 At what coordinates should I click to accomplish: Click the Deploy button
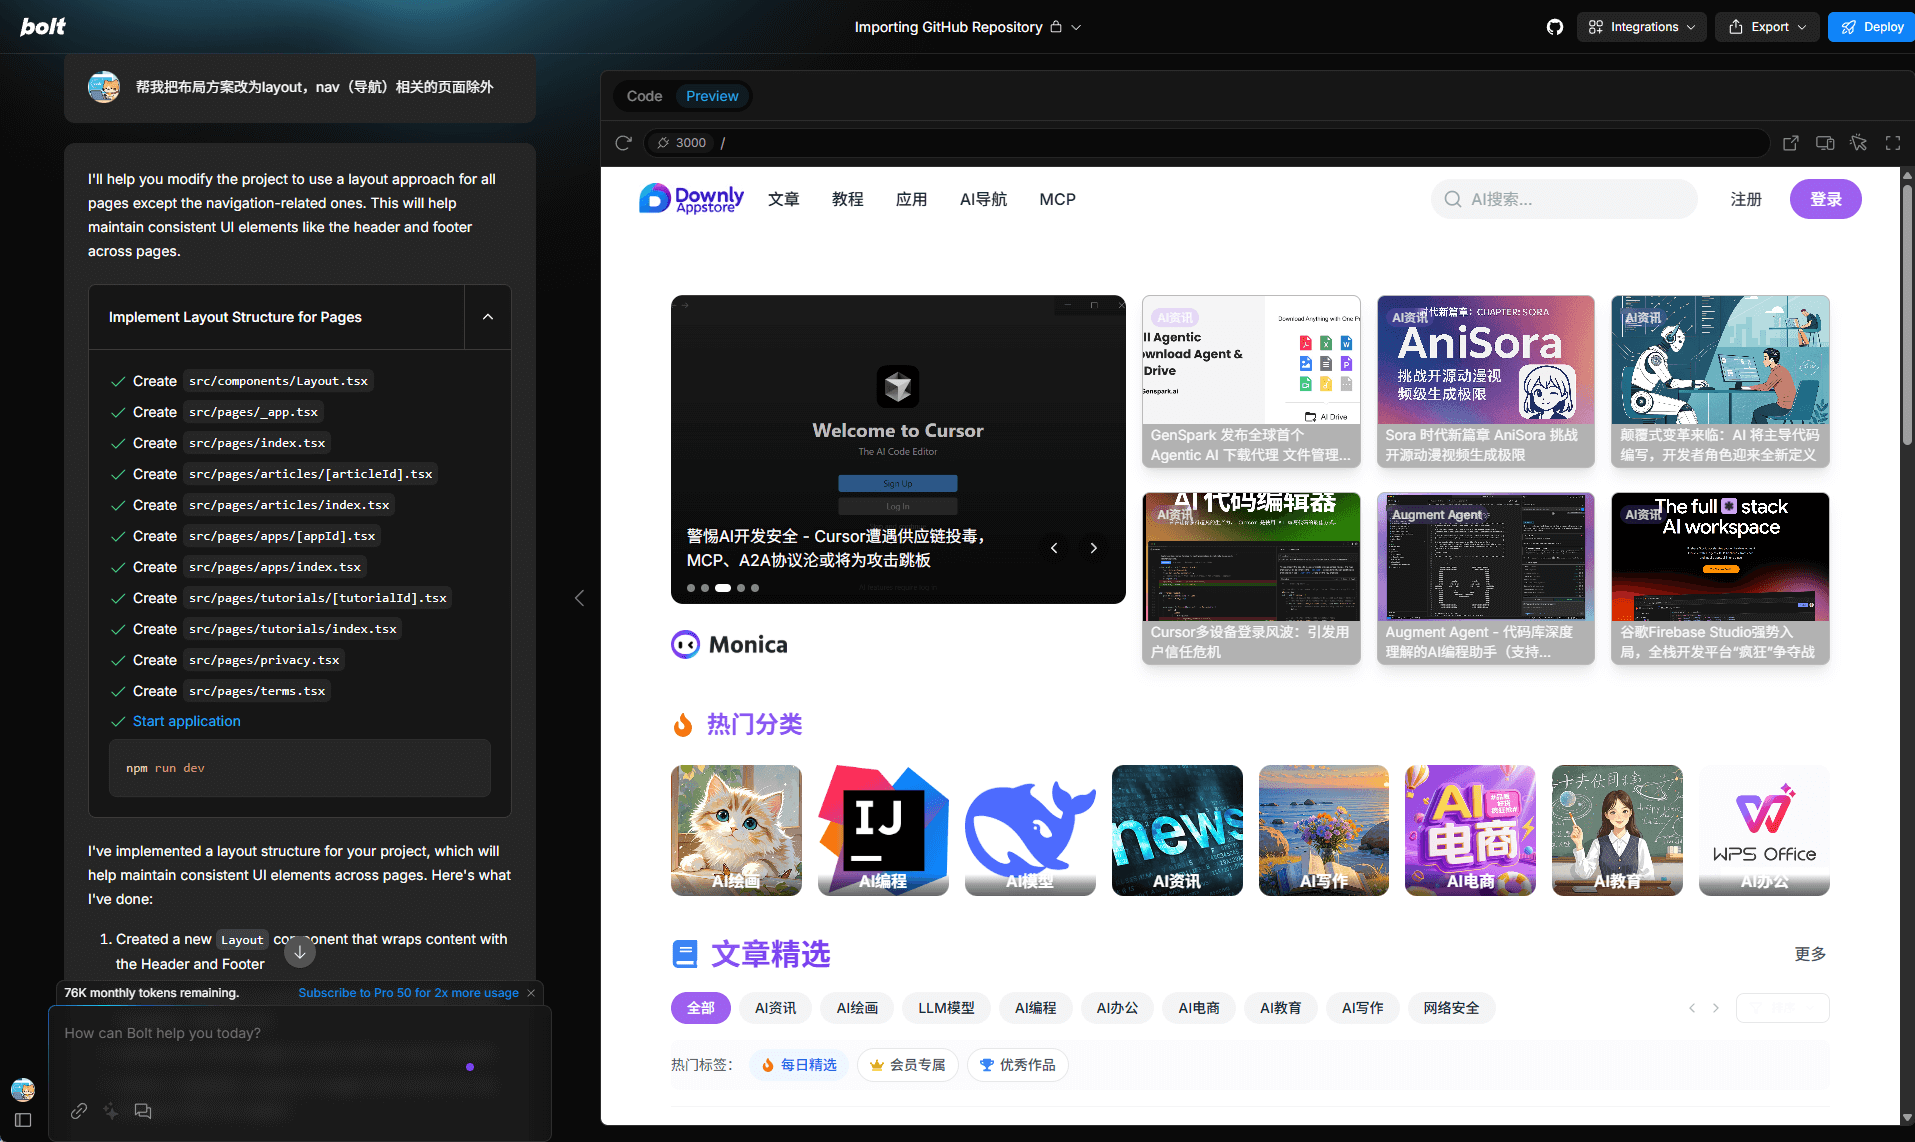1872,27
